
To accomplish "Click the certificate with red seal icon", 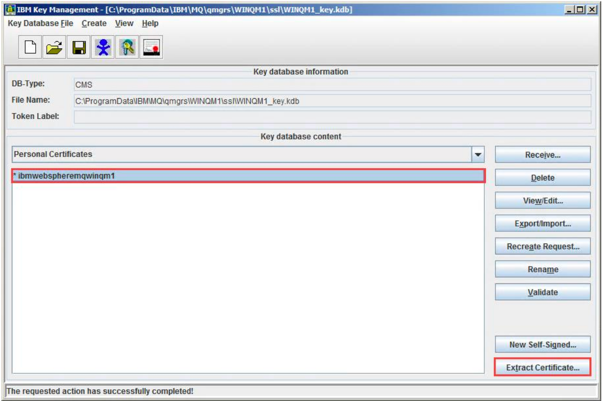I will [151, 47].
